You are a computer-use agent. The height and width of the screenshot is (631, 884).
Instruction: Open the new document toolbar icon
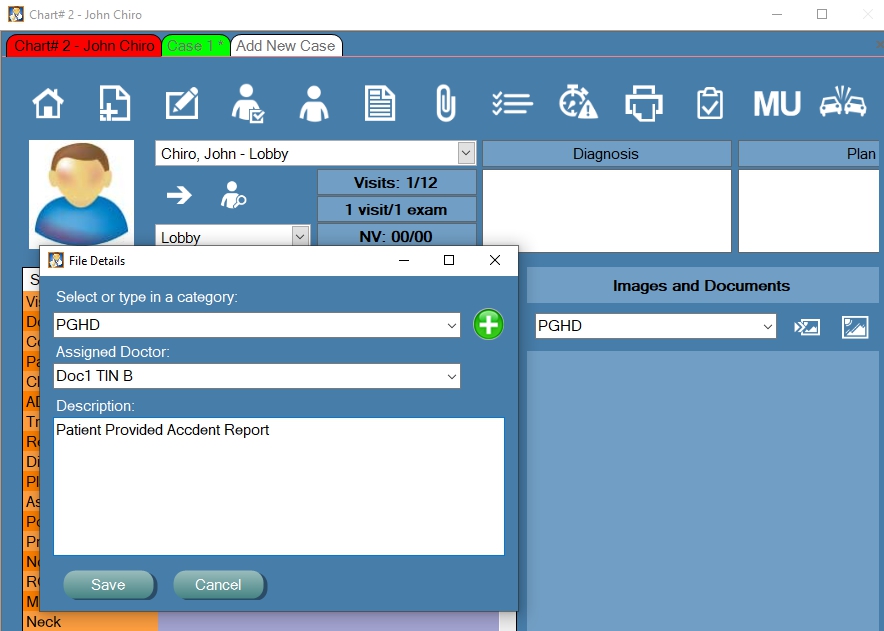pyautogui.click(x=113, y=102)
